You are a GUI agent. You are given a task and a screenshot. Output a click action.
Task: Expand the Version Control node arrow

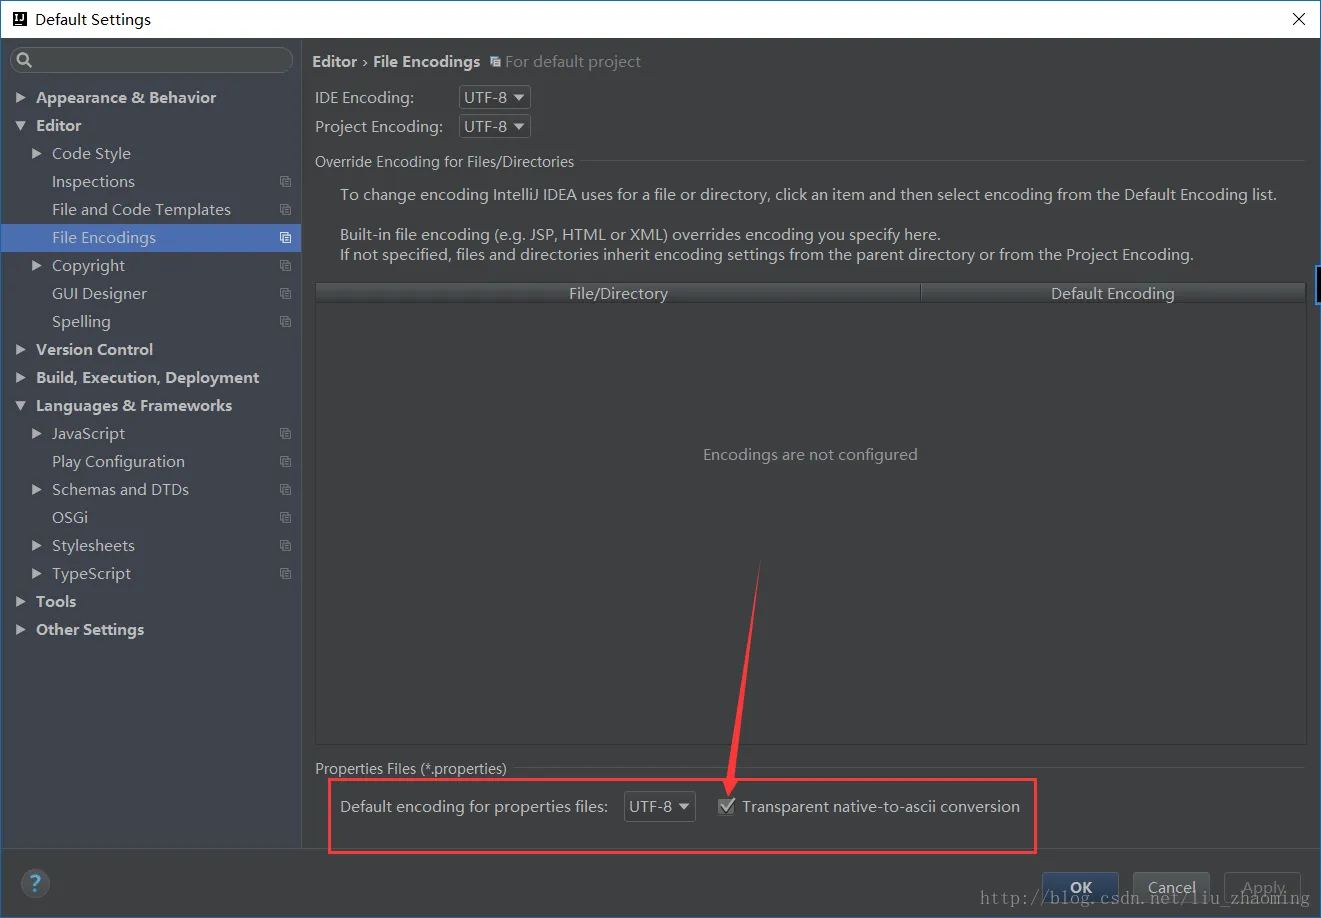coord(20,350)
